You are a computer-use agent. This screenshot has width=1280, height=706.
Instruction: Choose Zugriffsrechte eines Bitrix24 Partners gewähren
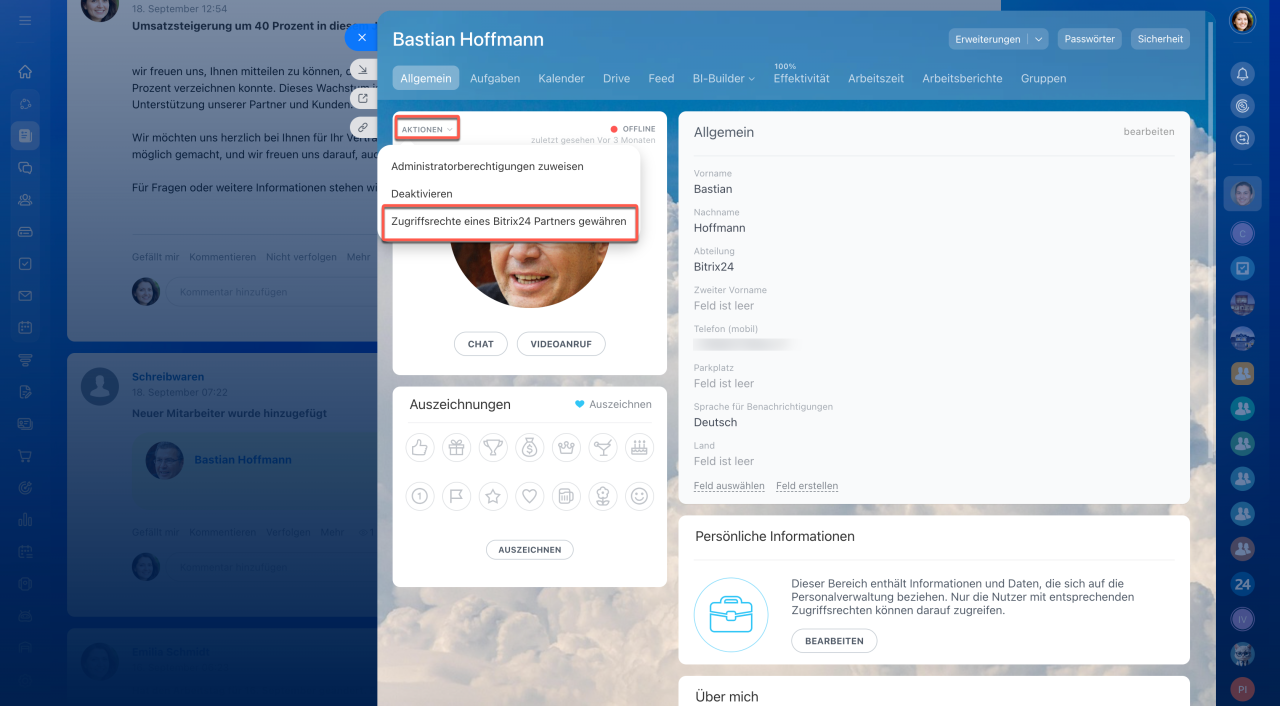tap(509, 221)
